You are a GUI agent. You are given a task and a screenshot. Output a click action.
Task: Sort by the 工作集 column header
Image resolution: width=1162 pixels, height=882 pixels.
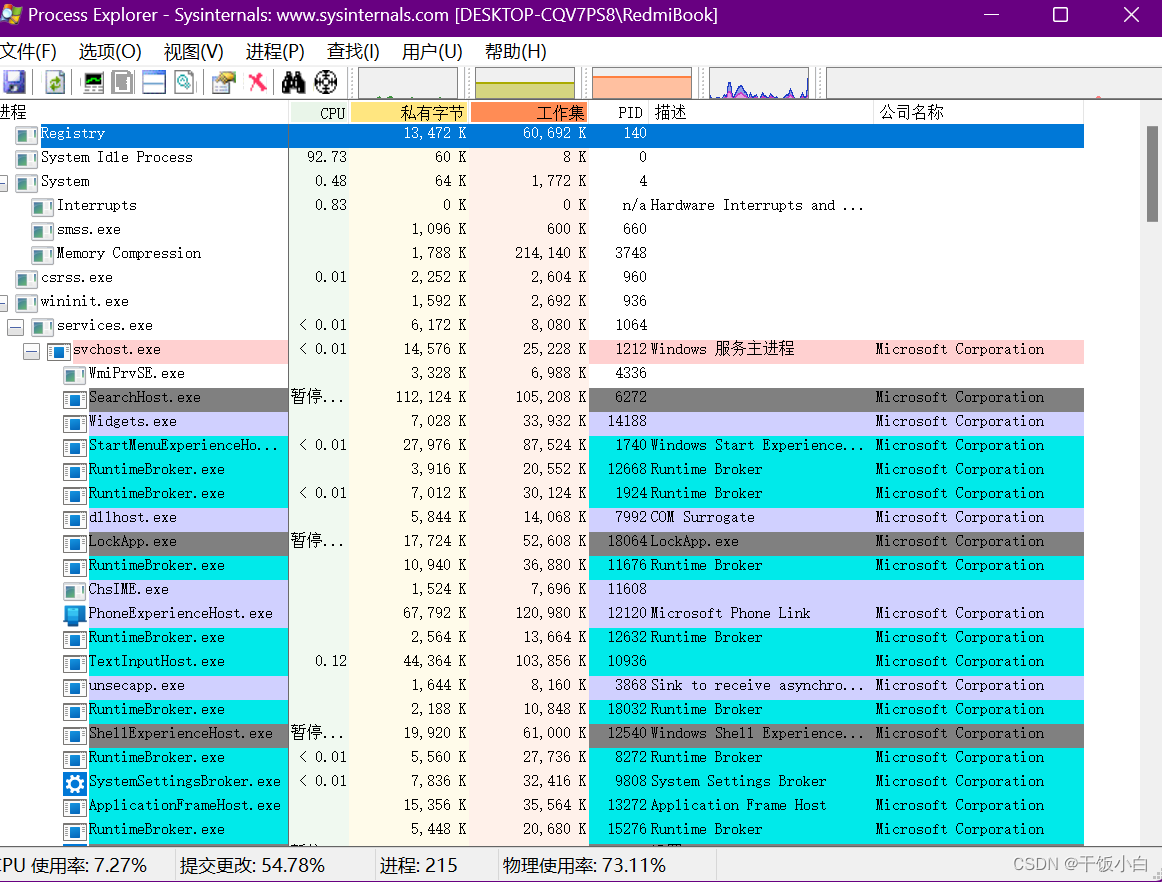pyautogui.click(x=529, y=113)
